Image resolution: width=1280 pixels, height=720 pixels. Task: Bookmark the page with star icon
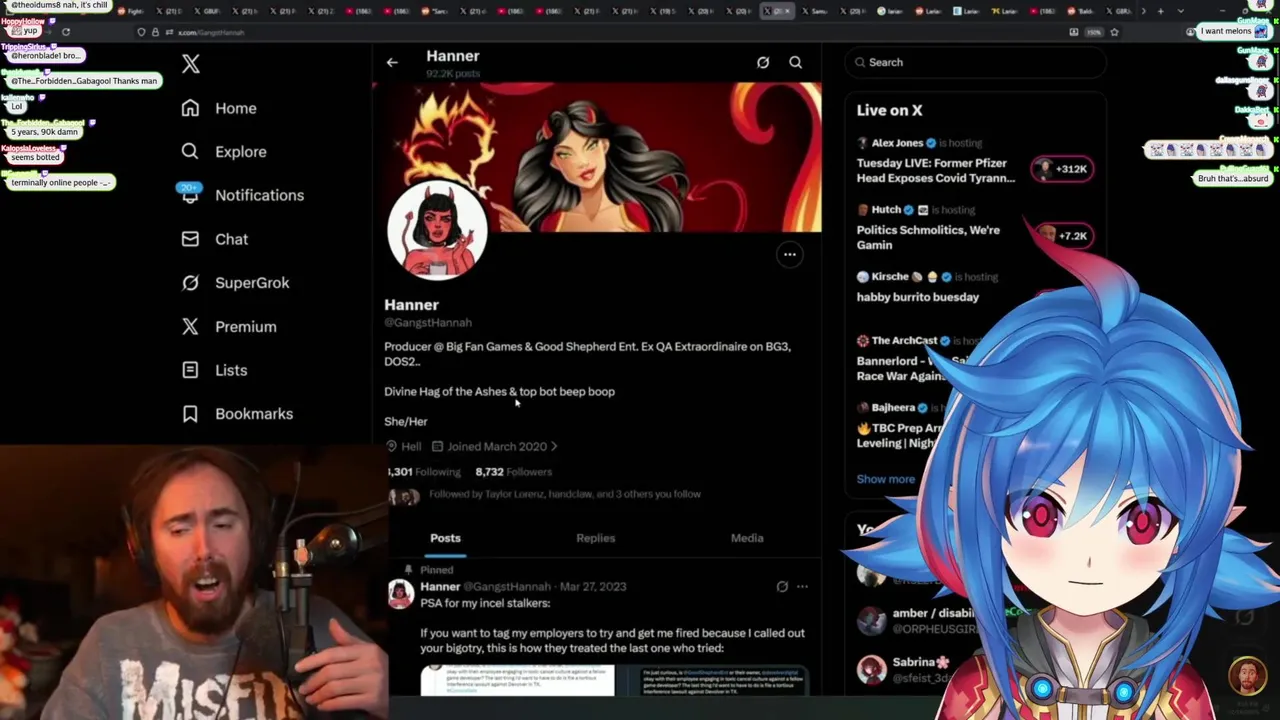(x=1114, y=32)
